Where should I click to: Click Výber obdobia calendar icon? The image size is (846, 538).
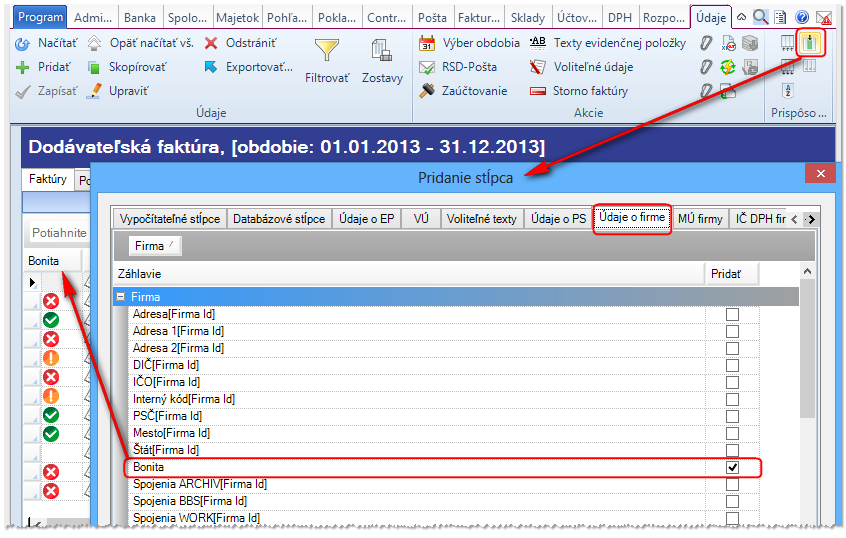click(x=427, y=43)
